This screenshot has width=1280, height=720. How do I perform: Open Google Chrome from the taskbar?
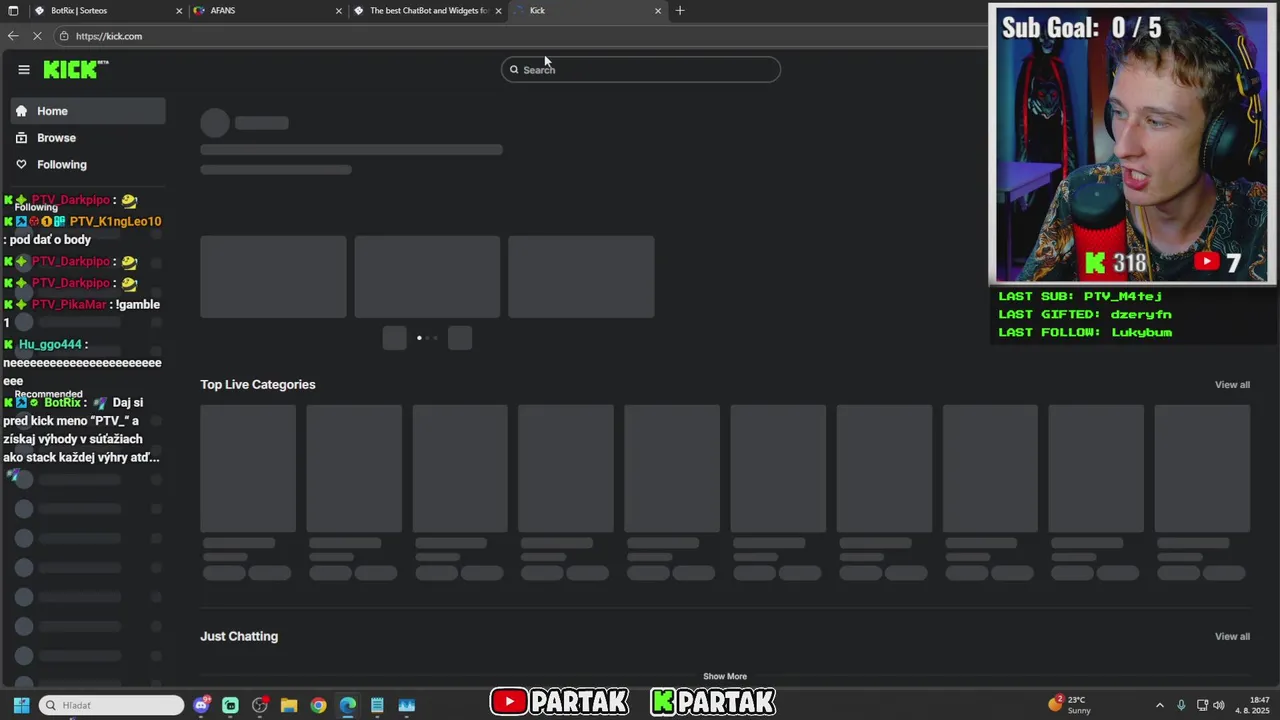pyautogui.click(x=318, y=705)
